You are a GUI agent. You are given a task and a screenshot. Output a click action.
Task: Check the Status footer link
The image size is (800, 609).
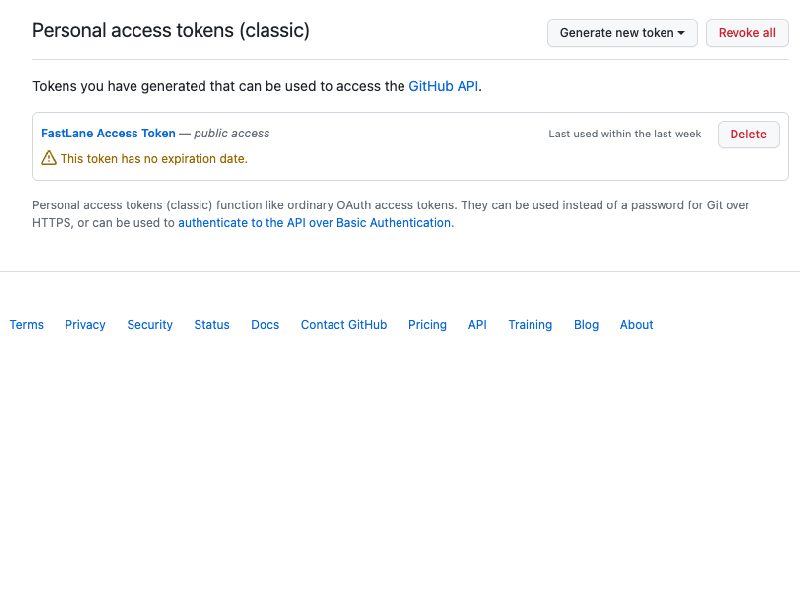[212, 325]
